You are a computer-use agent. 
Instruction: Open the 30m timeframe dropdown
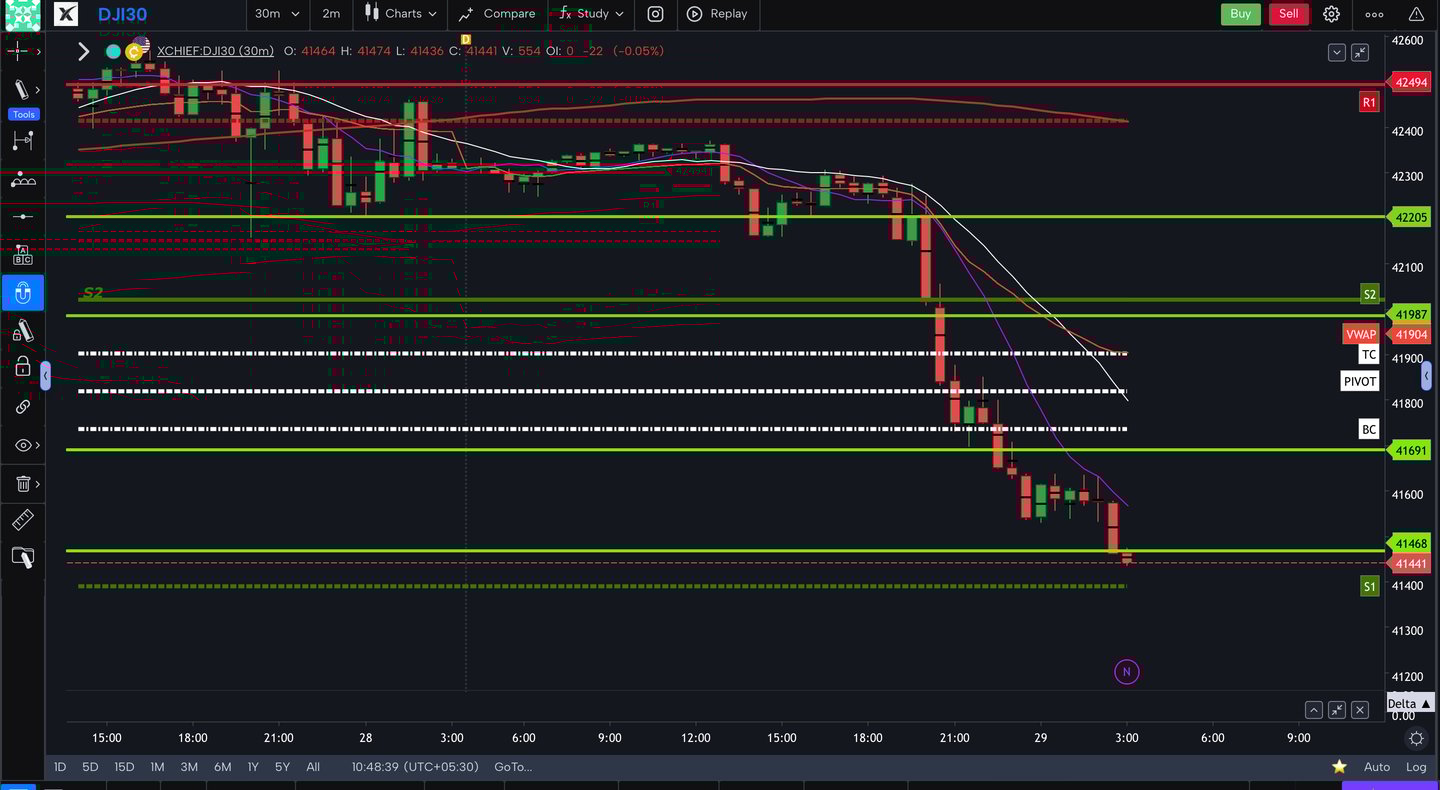pos(277,14)
